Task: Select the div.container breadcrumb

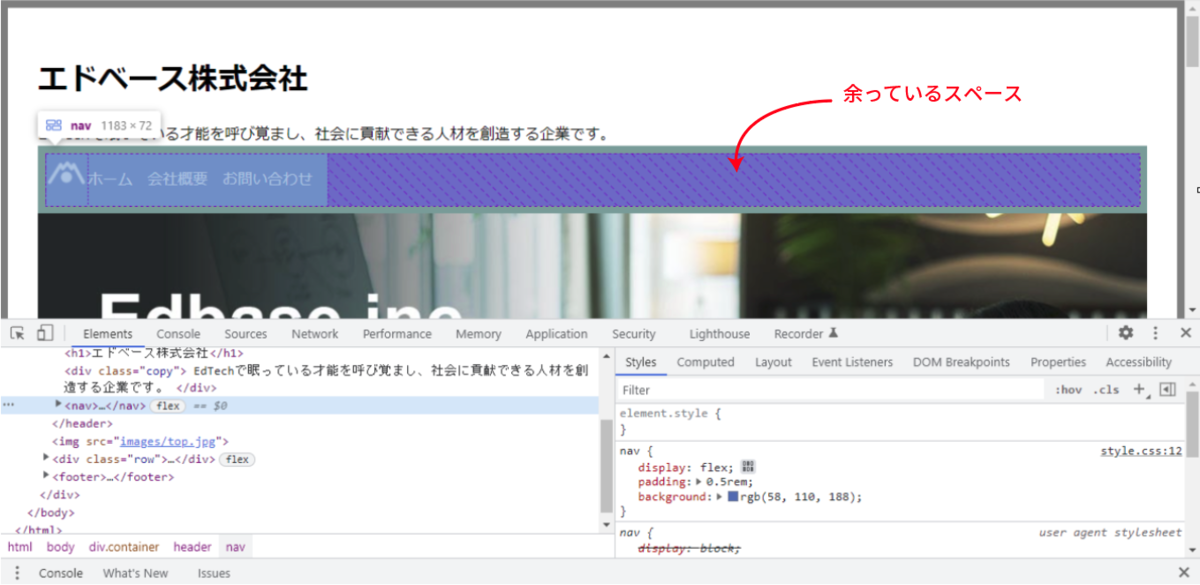Action: (x=124, y=547)
